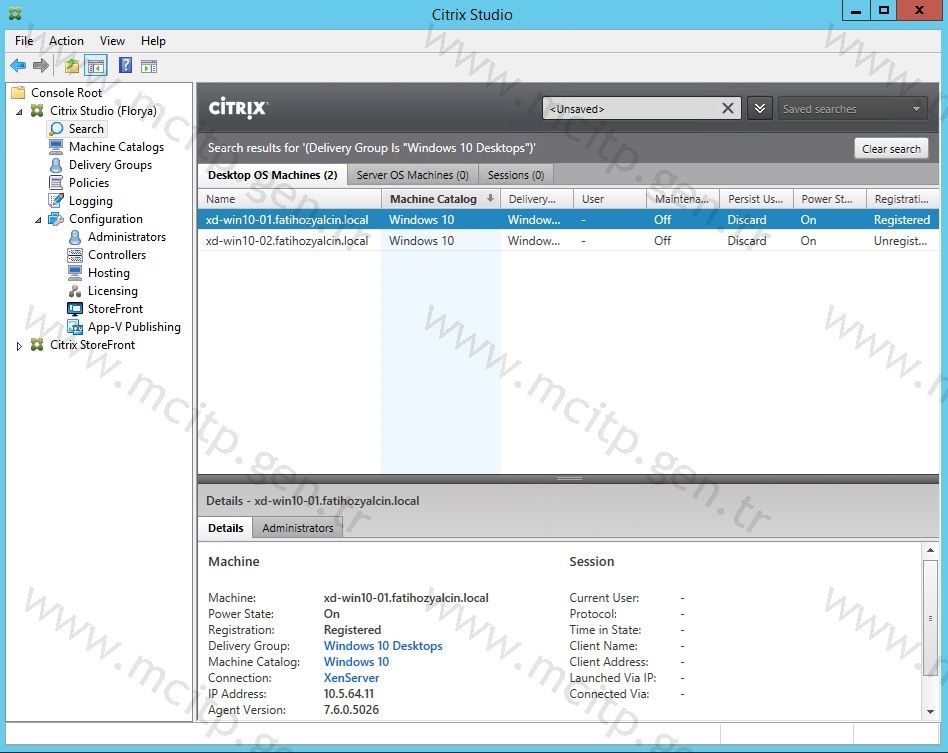Sort by Delivery column header
This screenshot has width=948, height=753.
point(537,199)
